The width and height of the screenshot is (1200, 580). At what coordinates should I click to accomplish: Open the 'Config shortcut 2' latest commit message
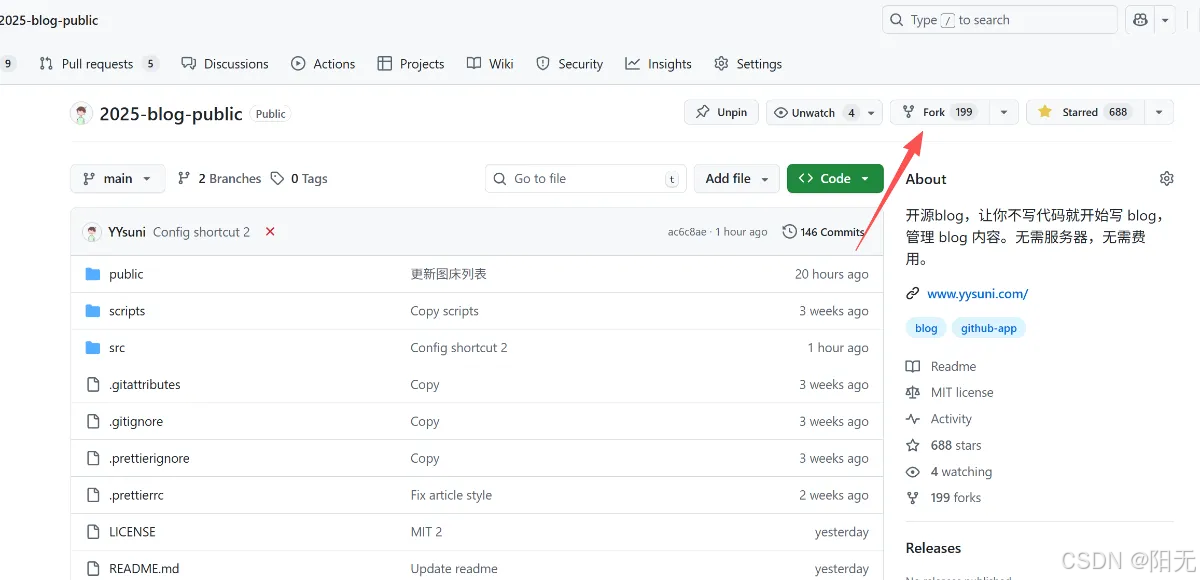201,232
